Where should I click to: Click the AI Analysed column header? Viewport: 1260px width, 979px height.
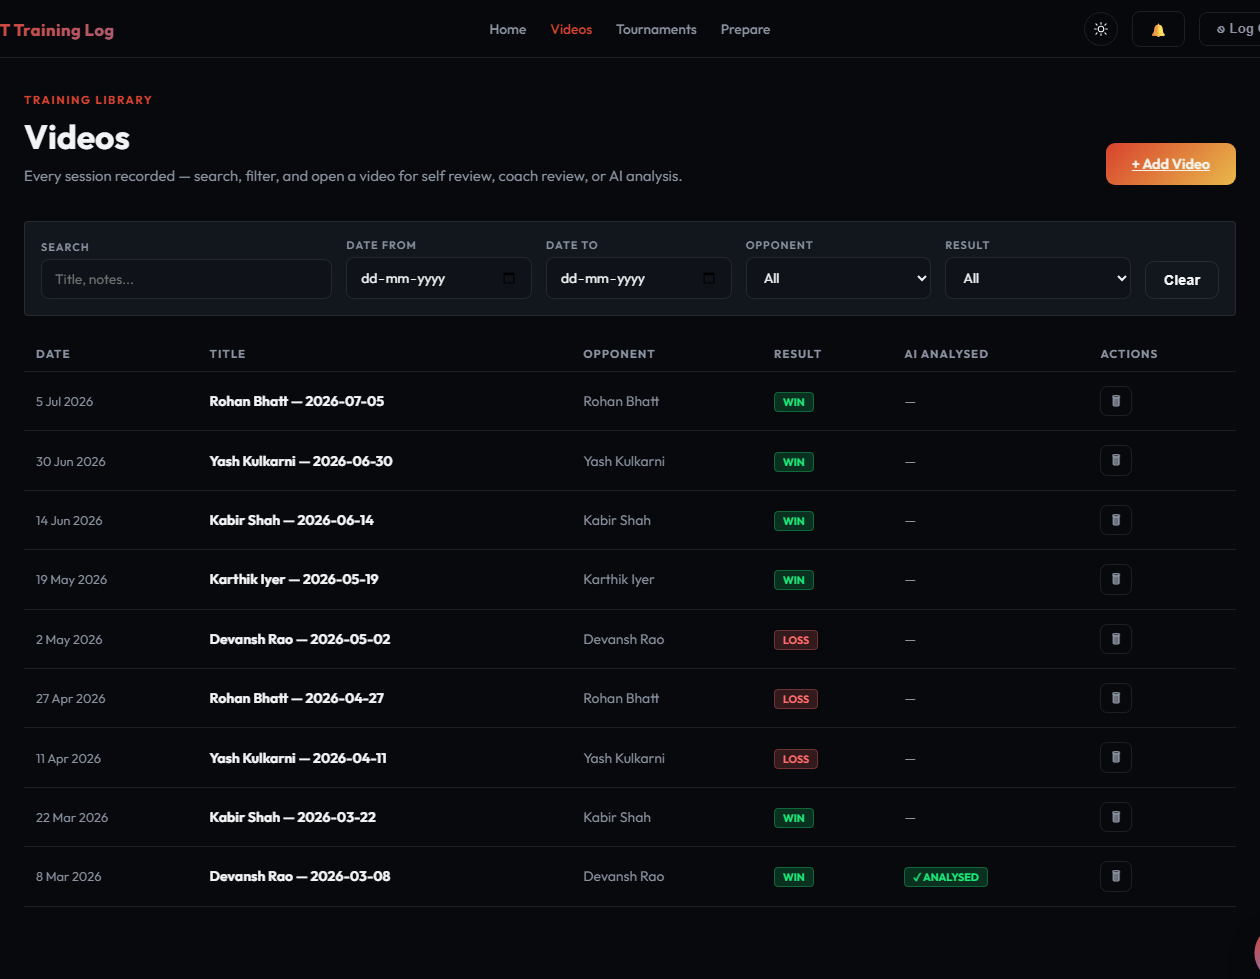click(x=946, y=354)
